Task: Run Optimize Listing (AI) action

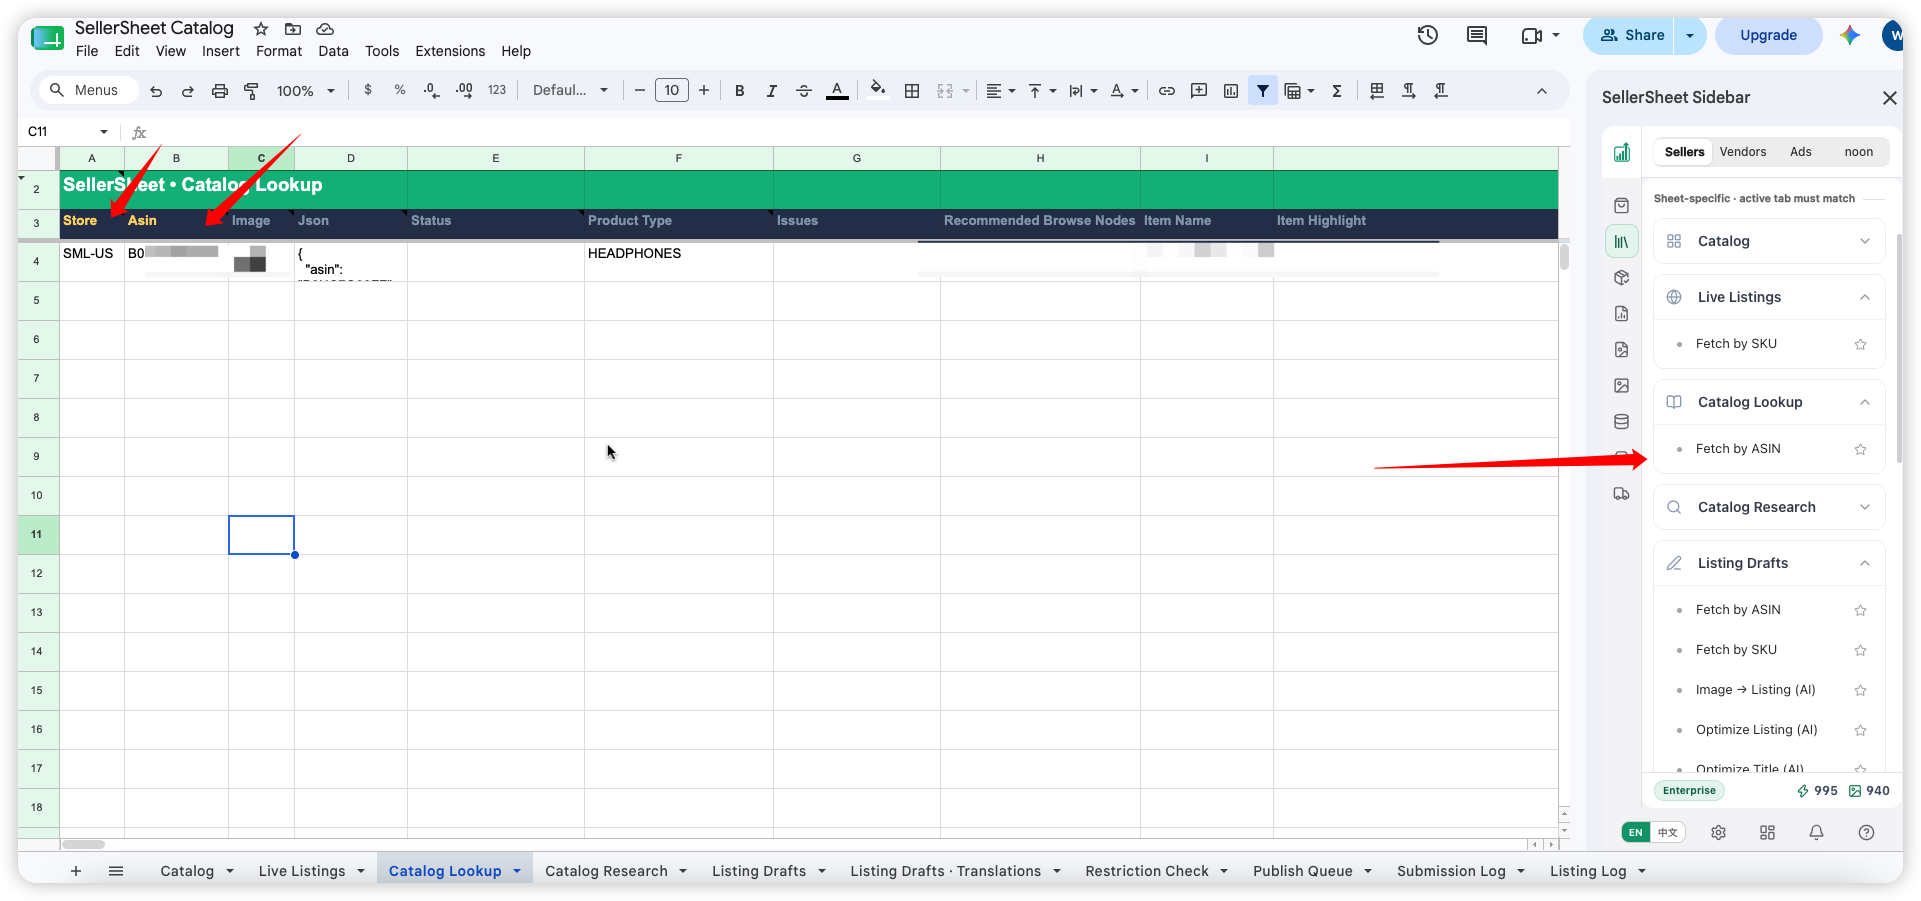Action: [1757, 730]
